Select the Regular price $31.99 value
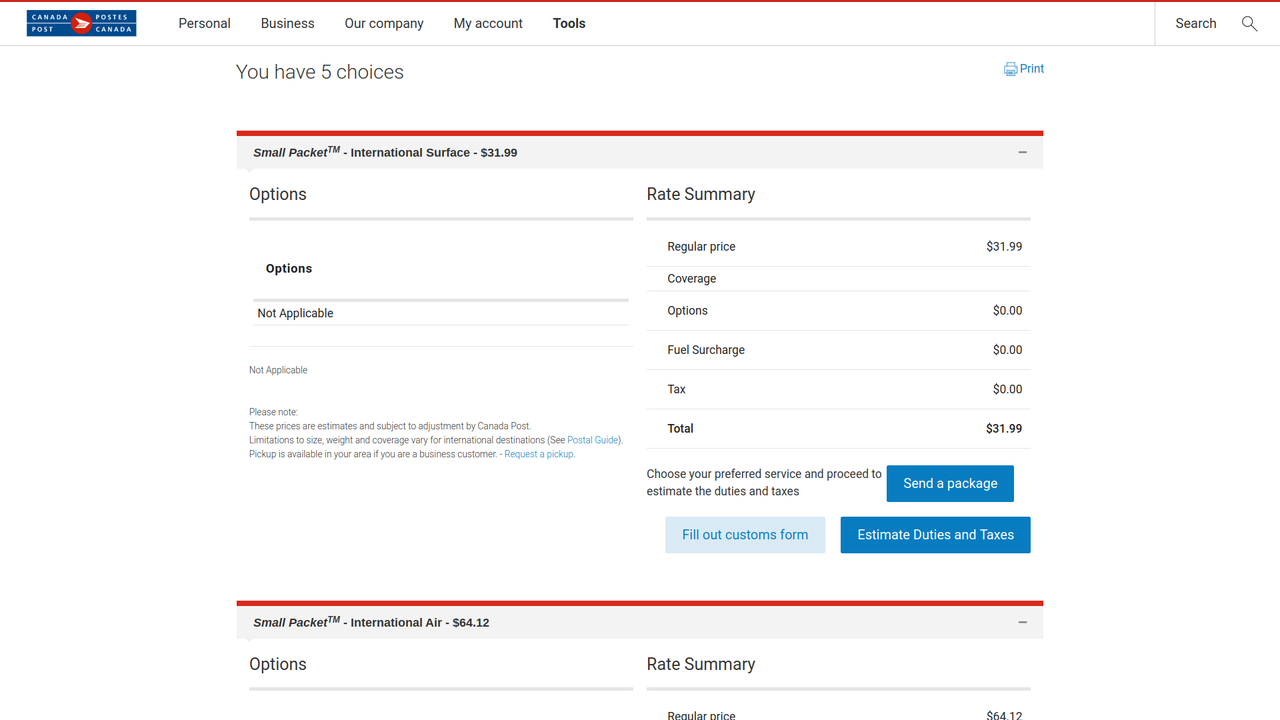Image resolution: width=1280 pixels, height=720 pixels. pyautogui.click(x=1004, y=247)
